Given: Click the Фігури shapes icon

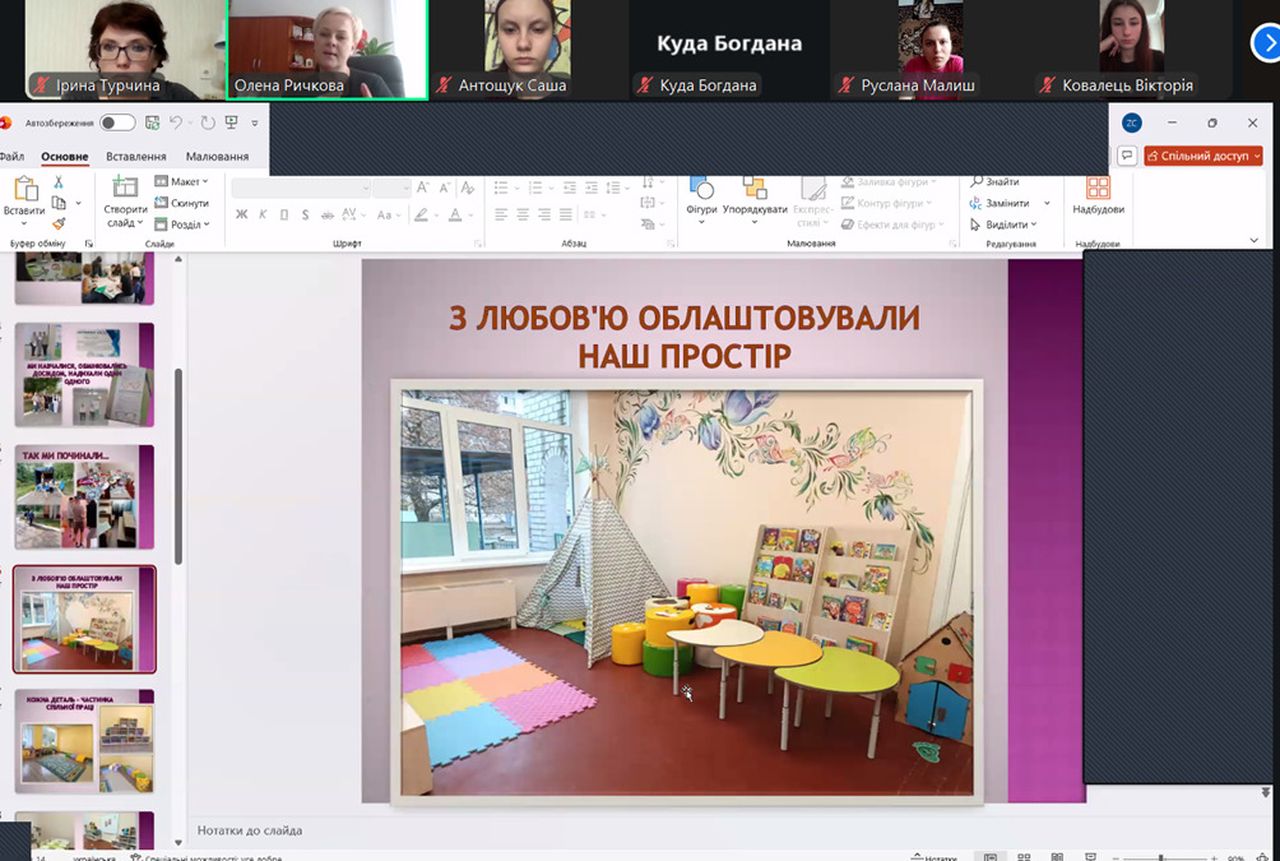Looking at the screenshot, I should pos(702,188).
